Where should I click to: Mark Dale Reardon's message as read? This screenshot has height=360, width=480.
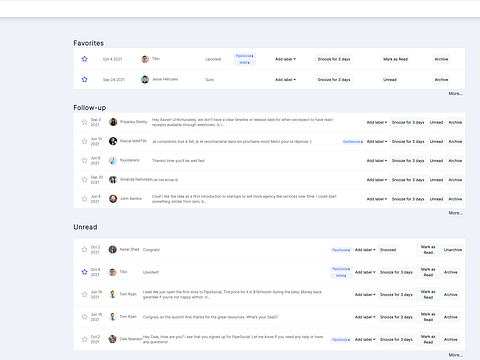(x=428, y=339)
